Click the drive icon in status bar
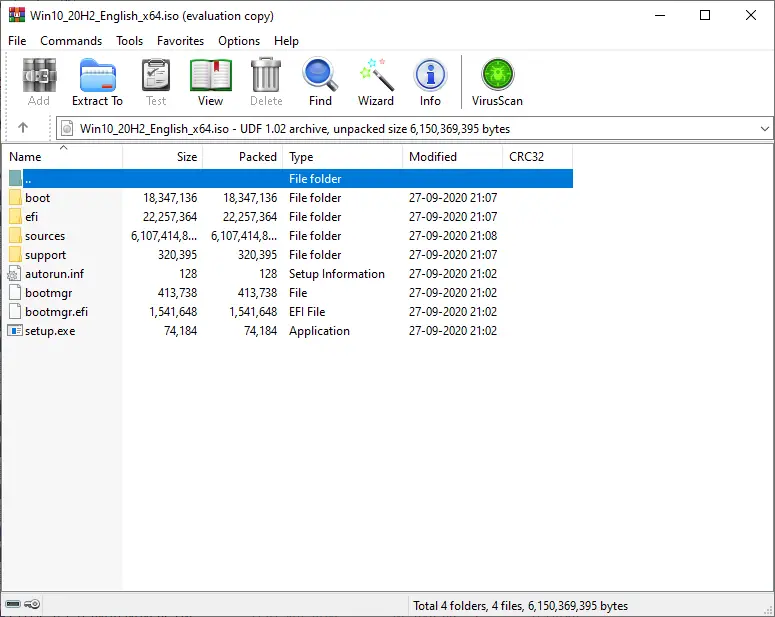The height and width of the screenshot is (617, 775). coord(13,605)
